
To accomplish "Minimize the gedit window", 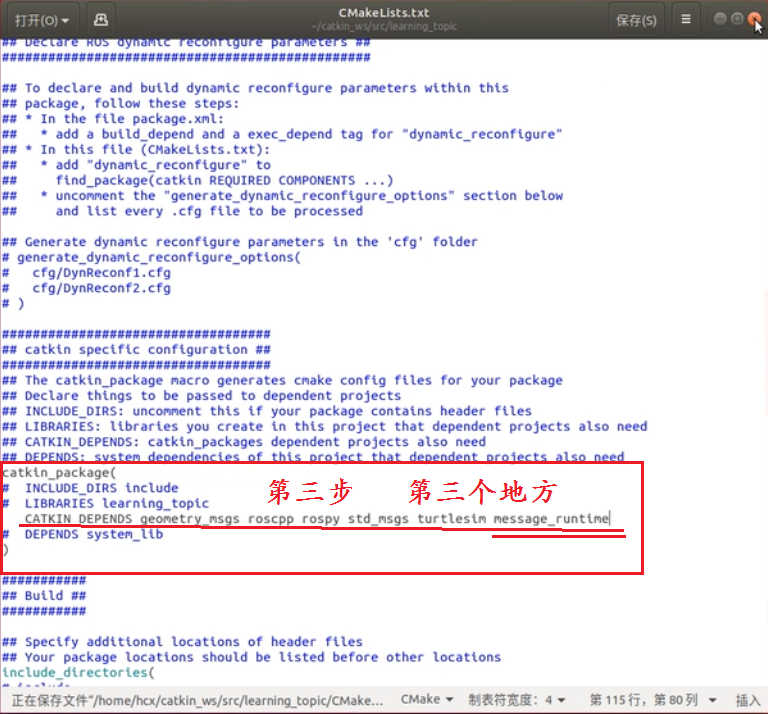I will (720, 19).
